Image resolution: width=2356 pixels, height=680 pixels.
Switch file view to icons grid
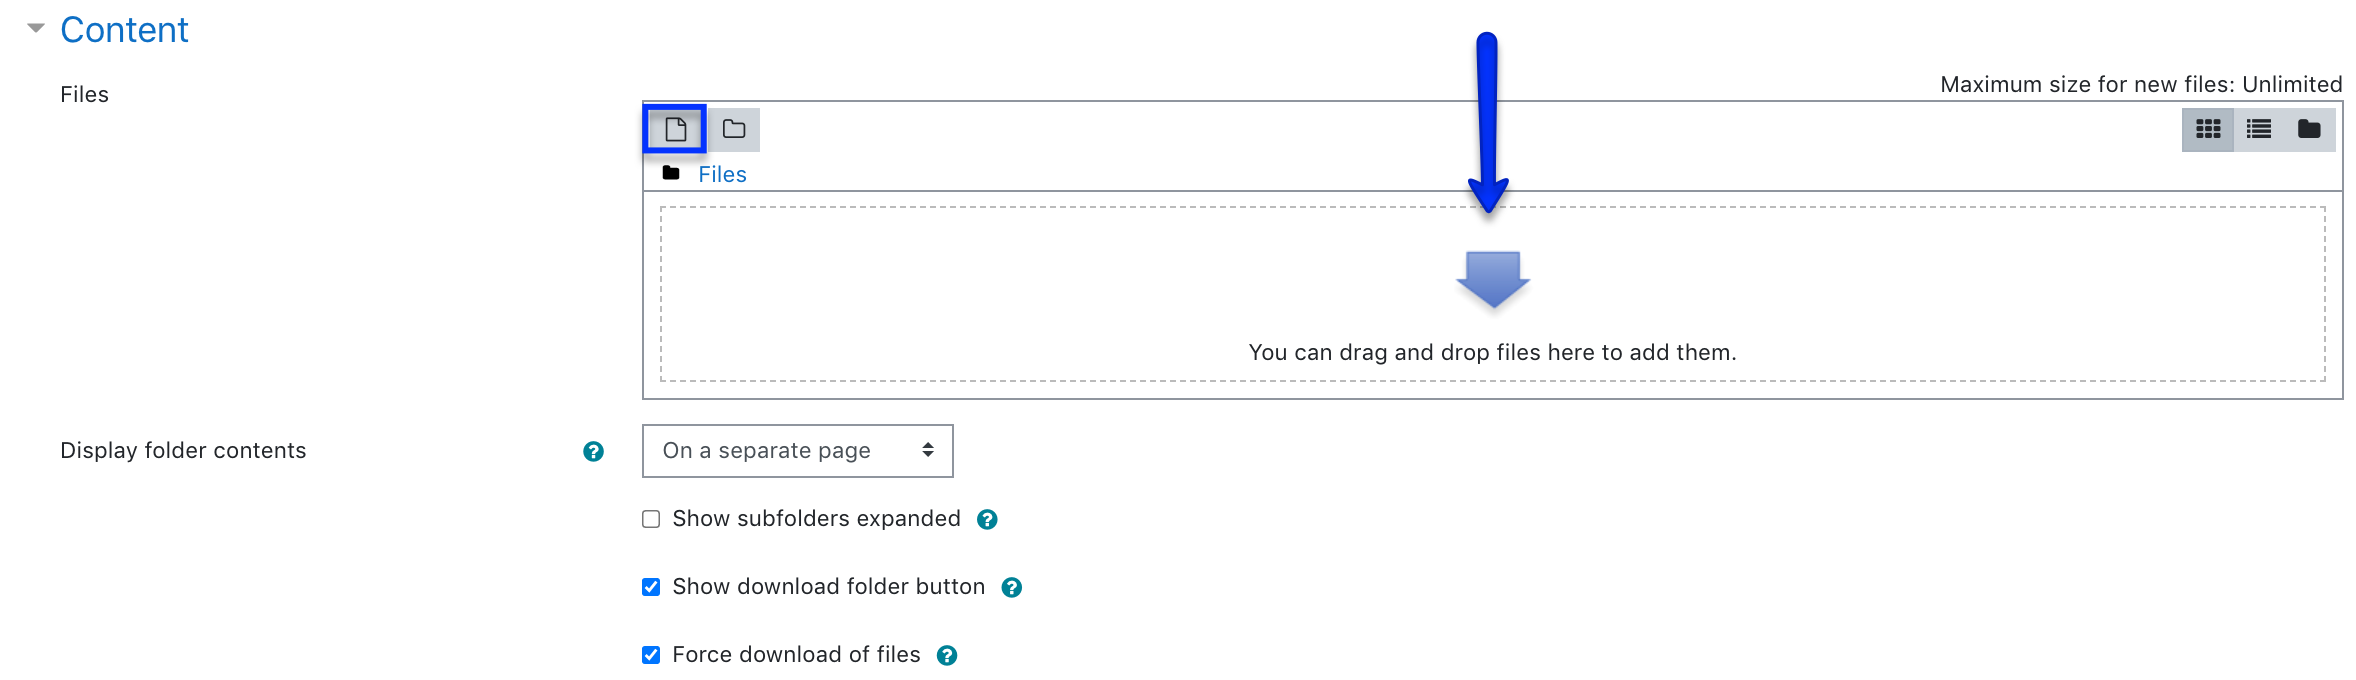point(2208,129)
